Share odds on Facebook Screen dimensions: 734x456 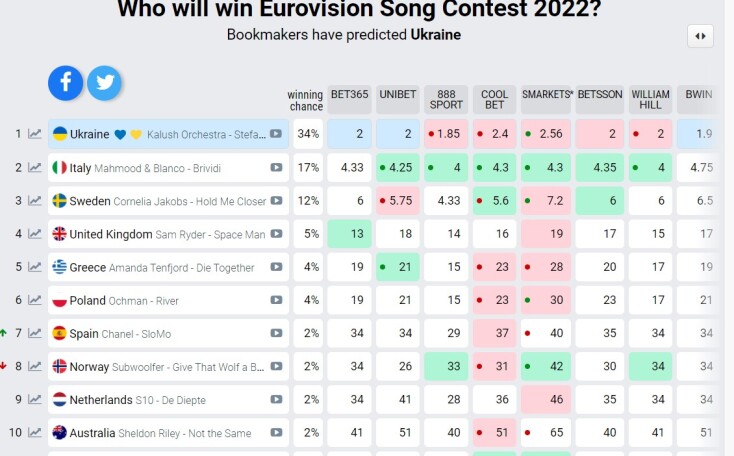[x=66, y=83]
